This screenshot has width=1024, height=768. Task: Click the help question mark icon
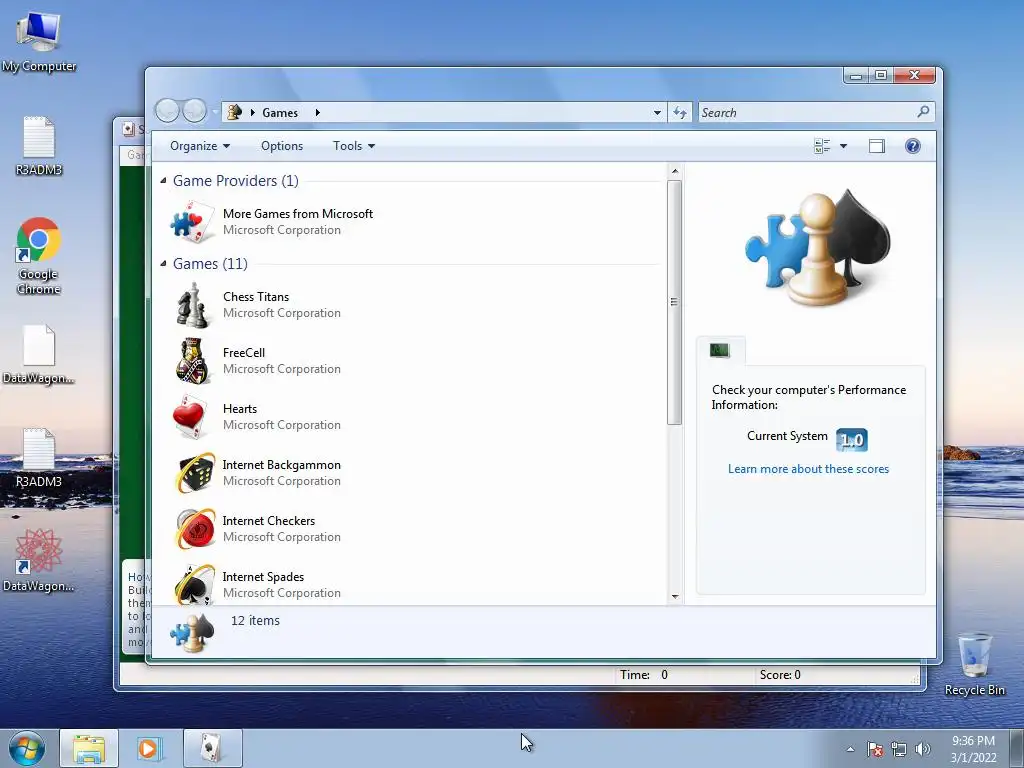tap(912, 146)
